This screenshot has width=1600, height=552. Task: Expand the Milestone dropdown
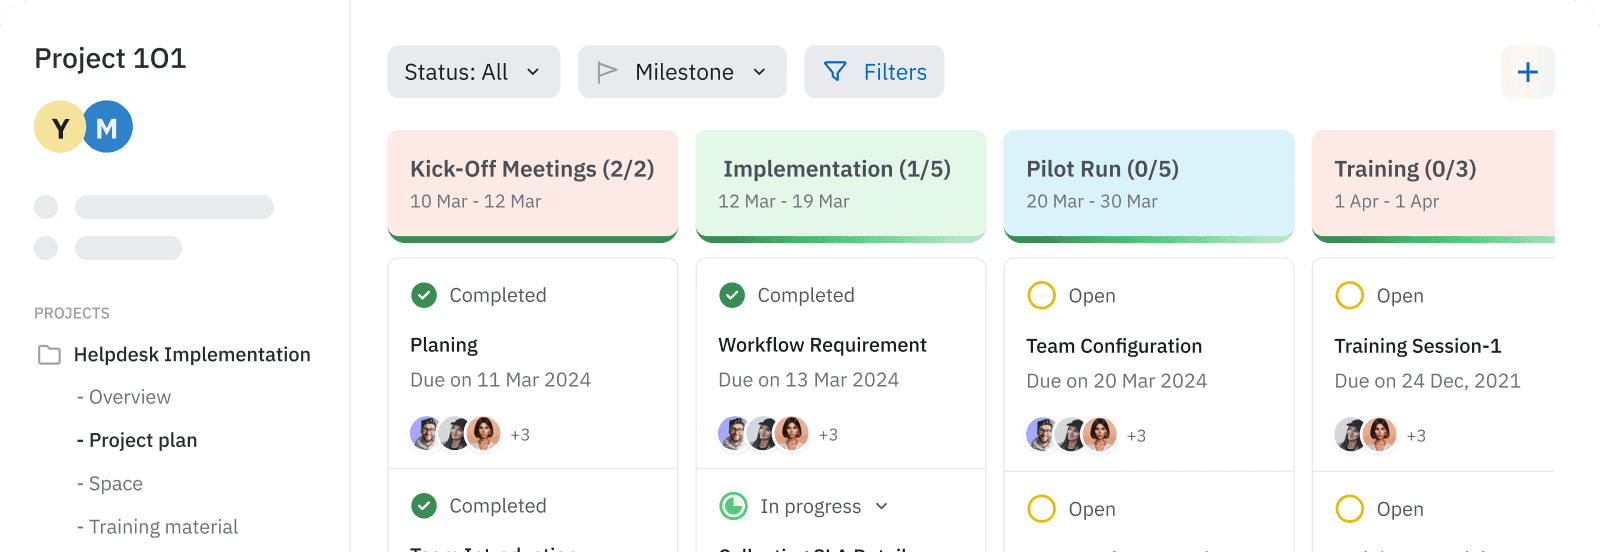[759, 72]
